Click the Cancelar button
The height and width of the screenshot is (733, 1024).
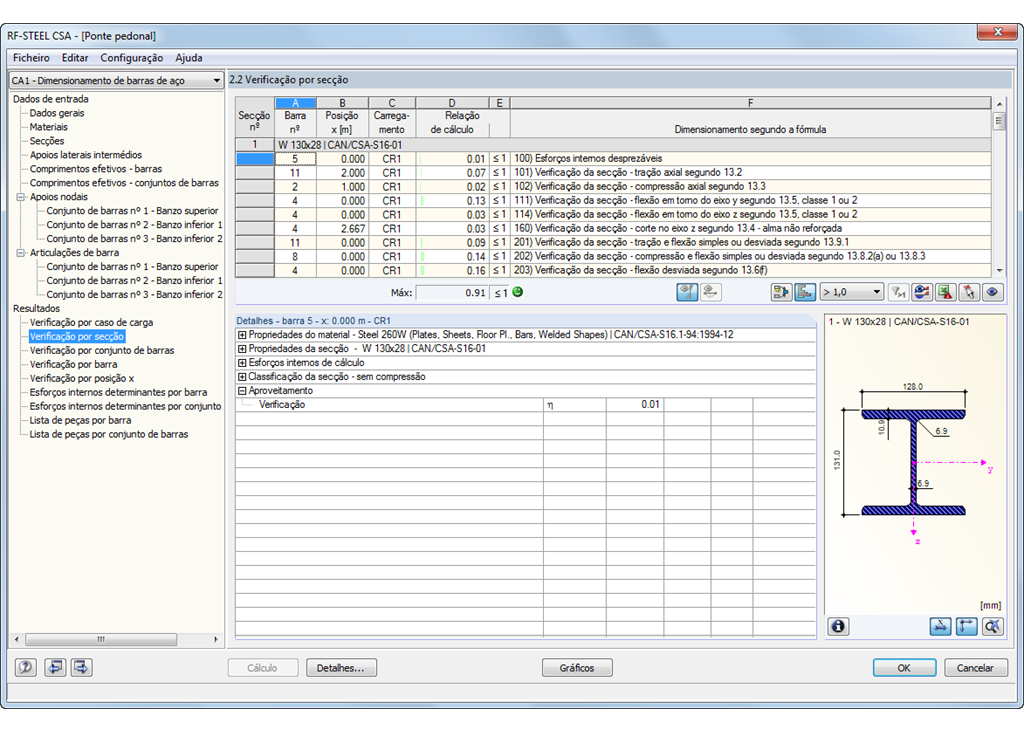pos(976,668)
